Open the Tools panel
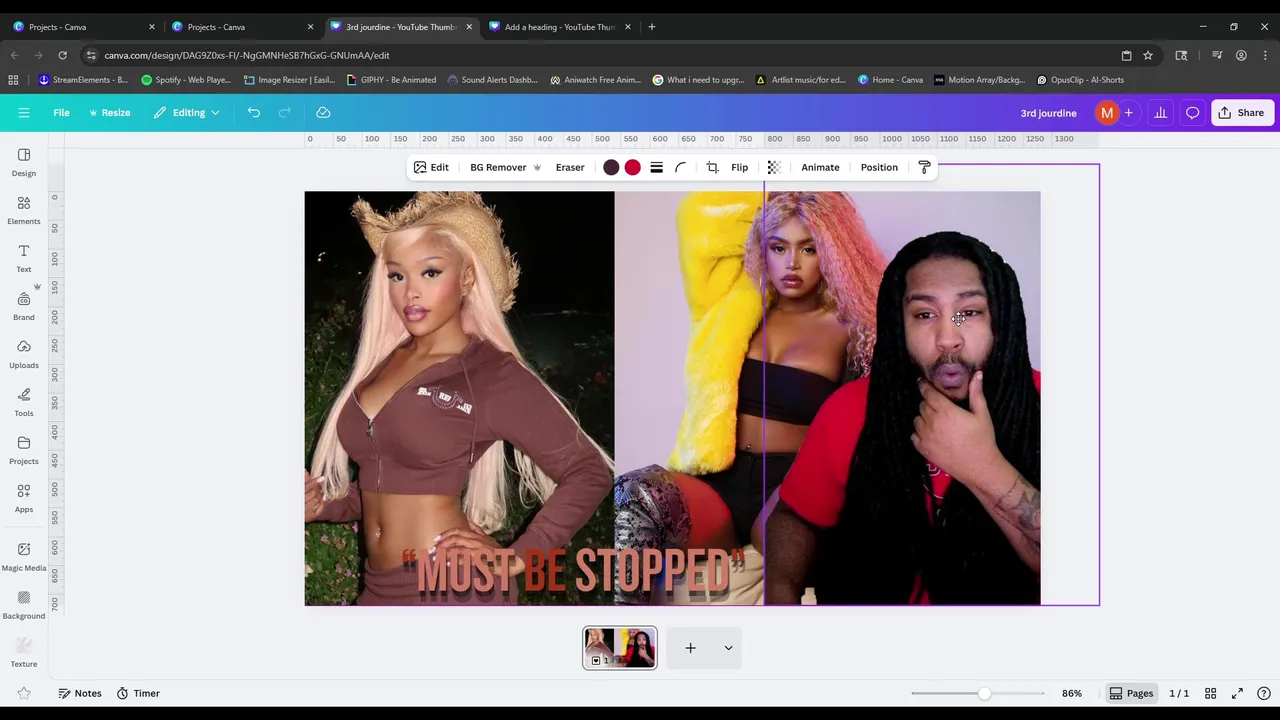Image resolution: width=1280 pixels, height=720 pixels. [x=24, y=401]
